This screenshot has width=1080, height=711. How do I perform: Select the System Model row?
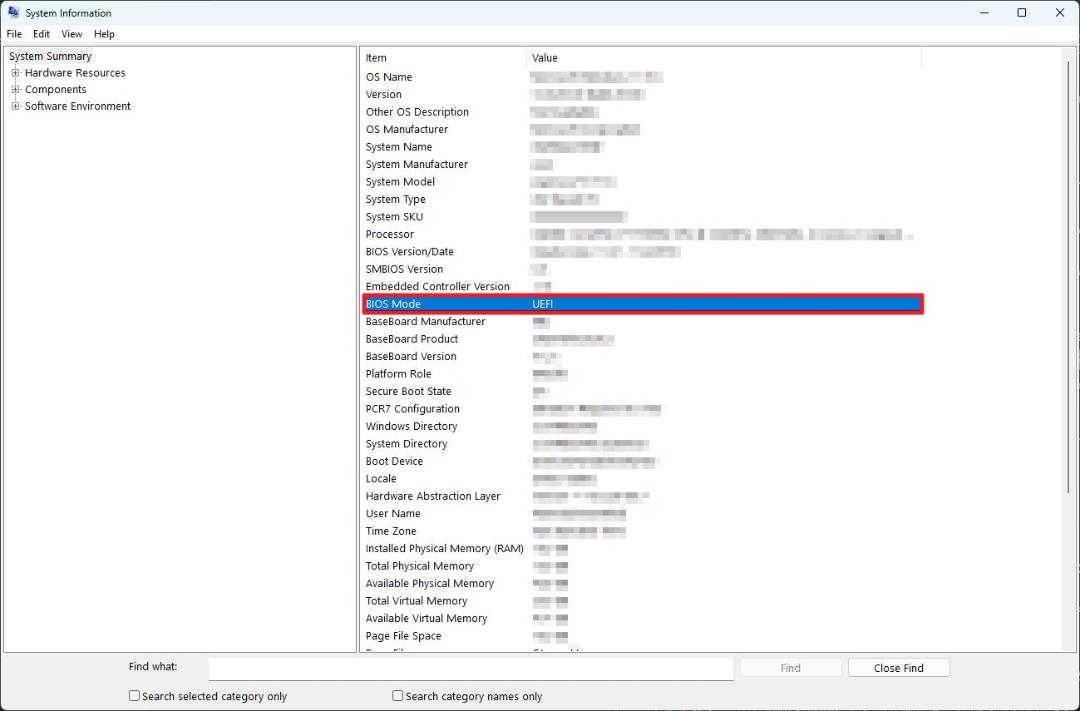642,182
